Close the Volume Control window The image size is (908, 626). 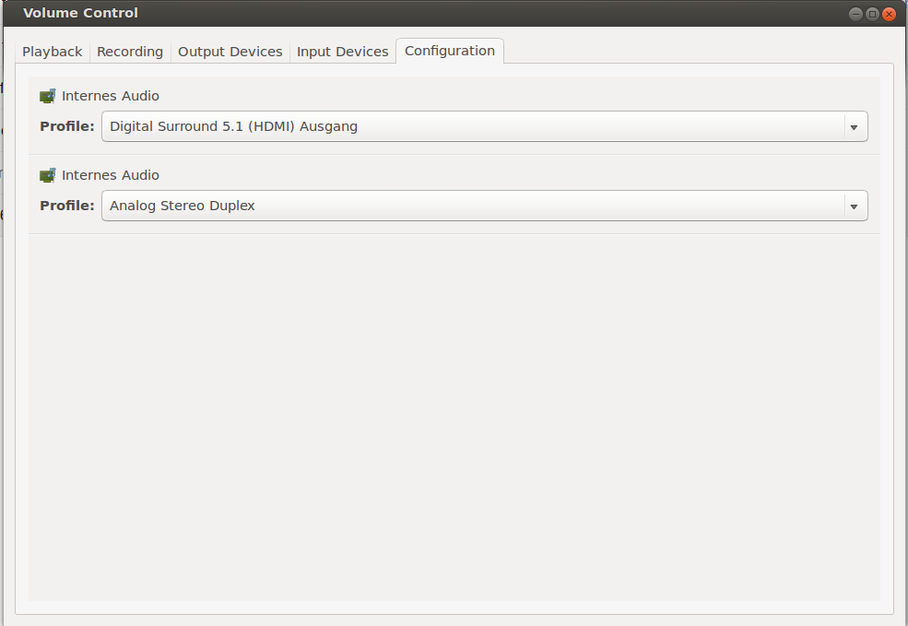[888, 14]
